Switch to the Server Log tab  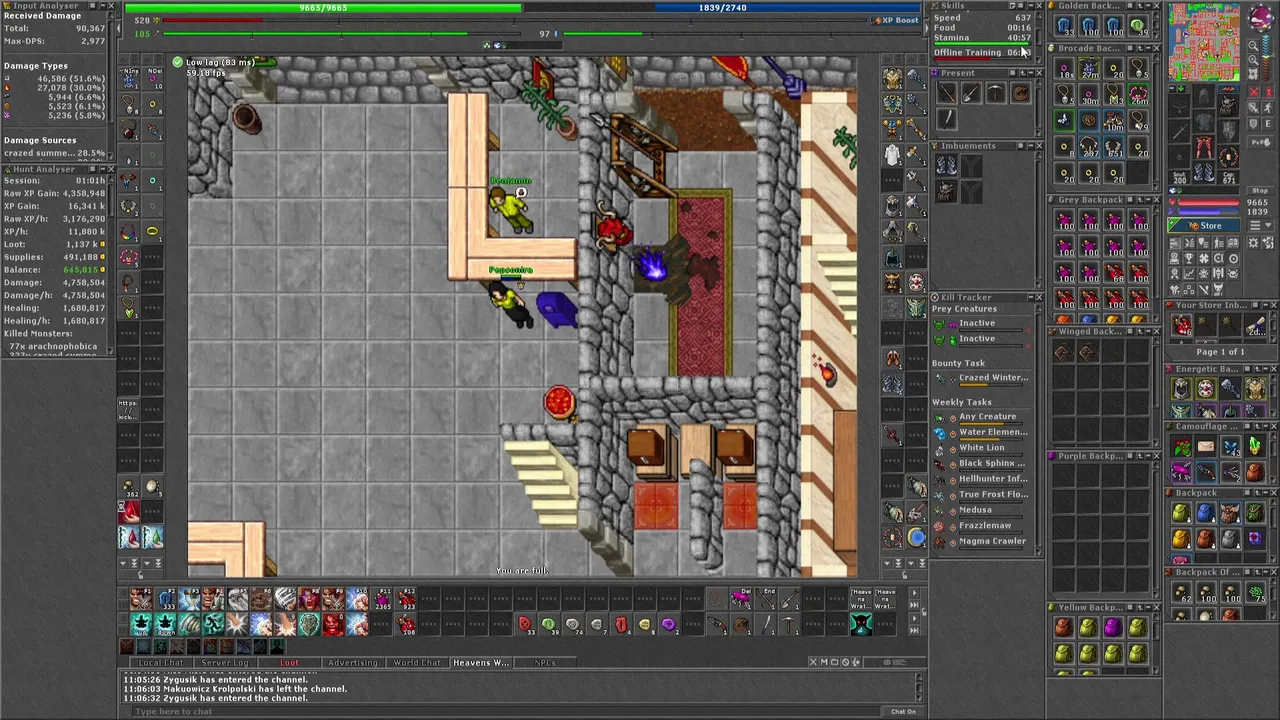click(x=225, y=663)
